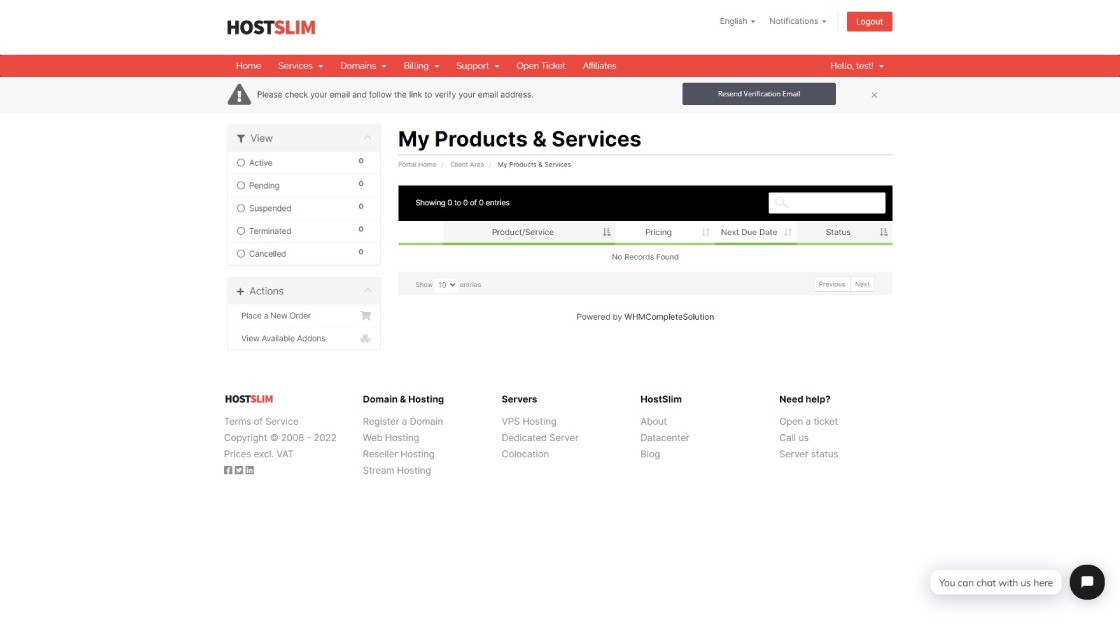The height and width of the screenshot is (630, 1120).
Task: Open live chat with the chat bubble icon
Action: coord(1087,582)
